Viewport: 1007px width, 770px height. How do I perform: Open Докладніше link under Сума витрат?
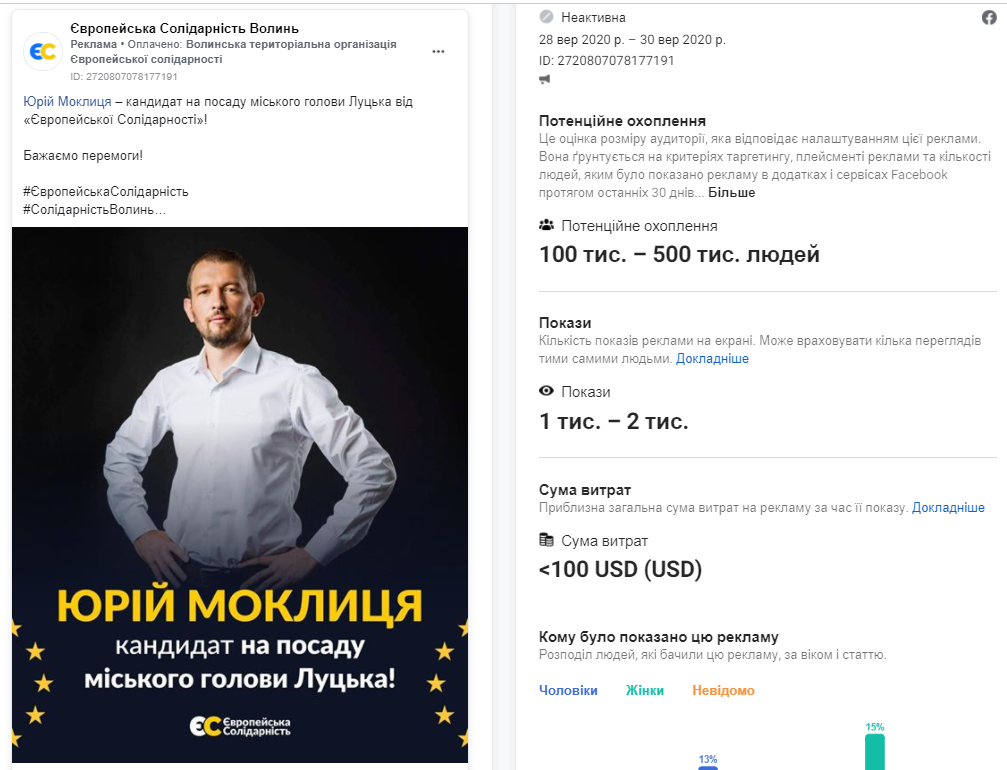click(x=948, y=508)
